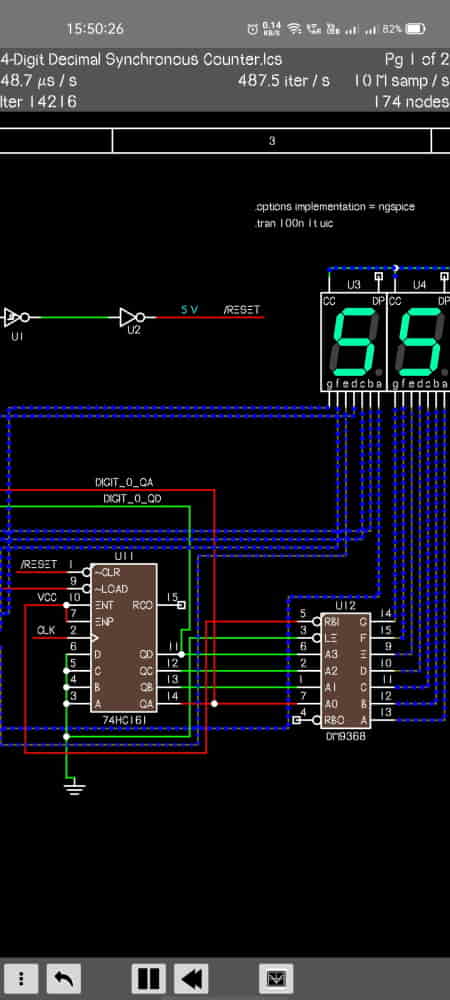Image resolution: width=450 pixels, height=1000 pixels.
Task: Tap the alarm clock status icon
Action: tap(252, 29)
